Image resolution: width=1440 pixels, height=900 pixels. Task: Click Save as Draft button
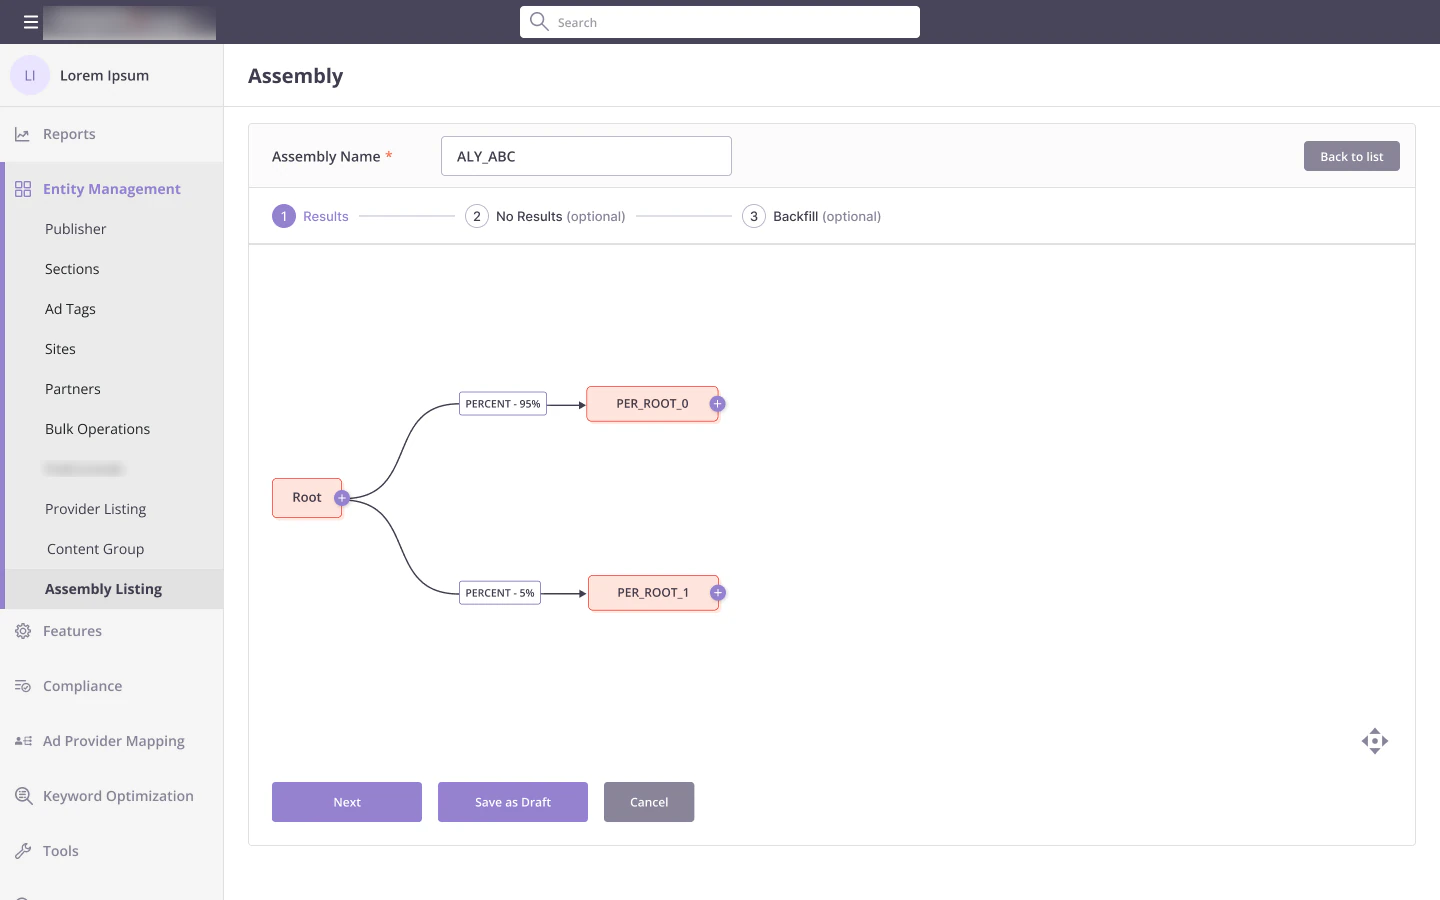click(513, 802)
